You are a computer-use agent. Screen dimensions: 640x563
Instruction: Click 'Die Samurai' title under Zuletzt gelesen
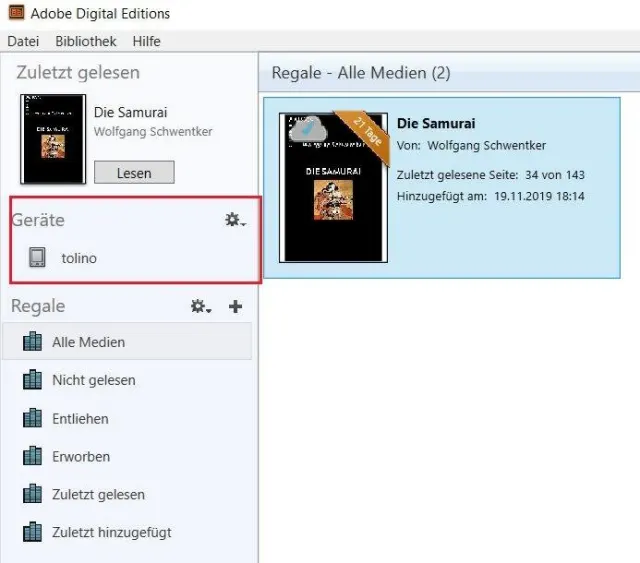click(131, 112)
